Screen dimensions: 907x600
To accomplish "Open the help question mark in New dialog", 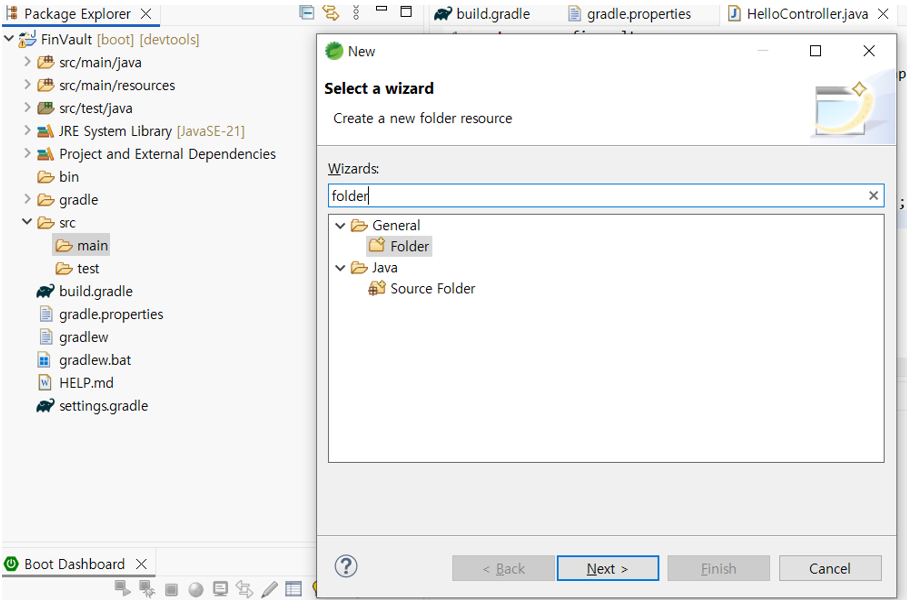I will 346,566.
